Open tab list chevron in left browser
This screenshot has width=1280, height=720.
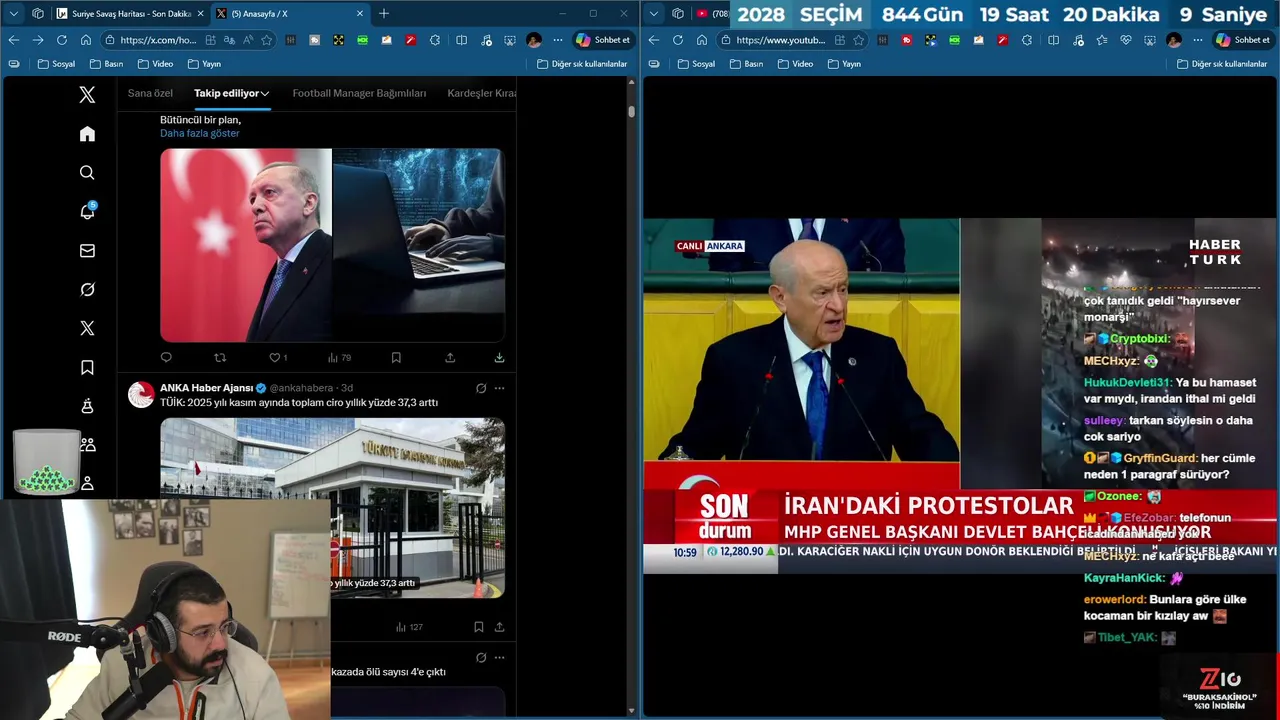pos(14,13)
